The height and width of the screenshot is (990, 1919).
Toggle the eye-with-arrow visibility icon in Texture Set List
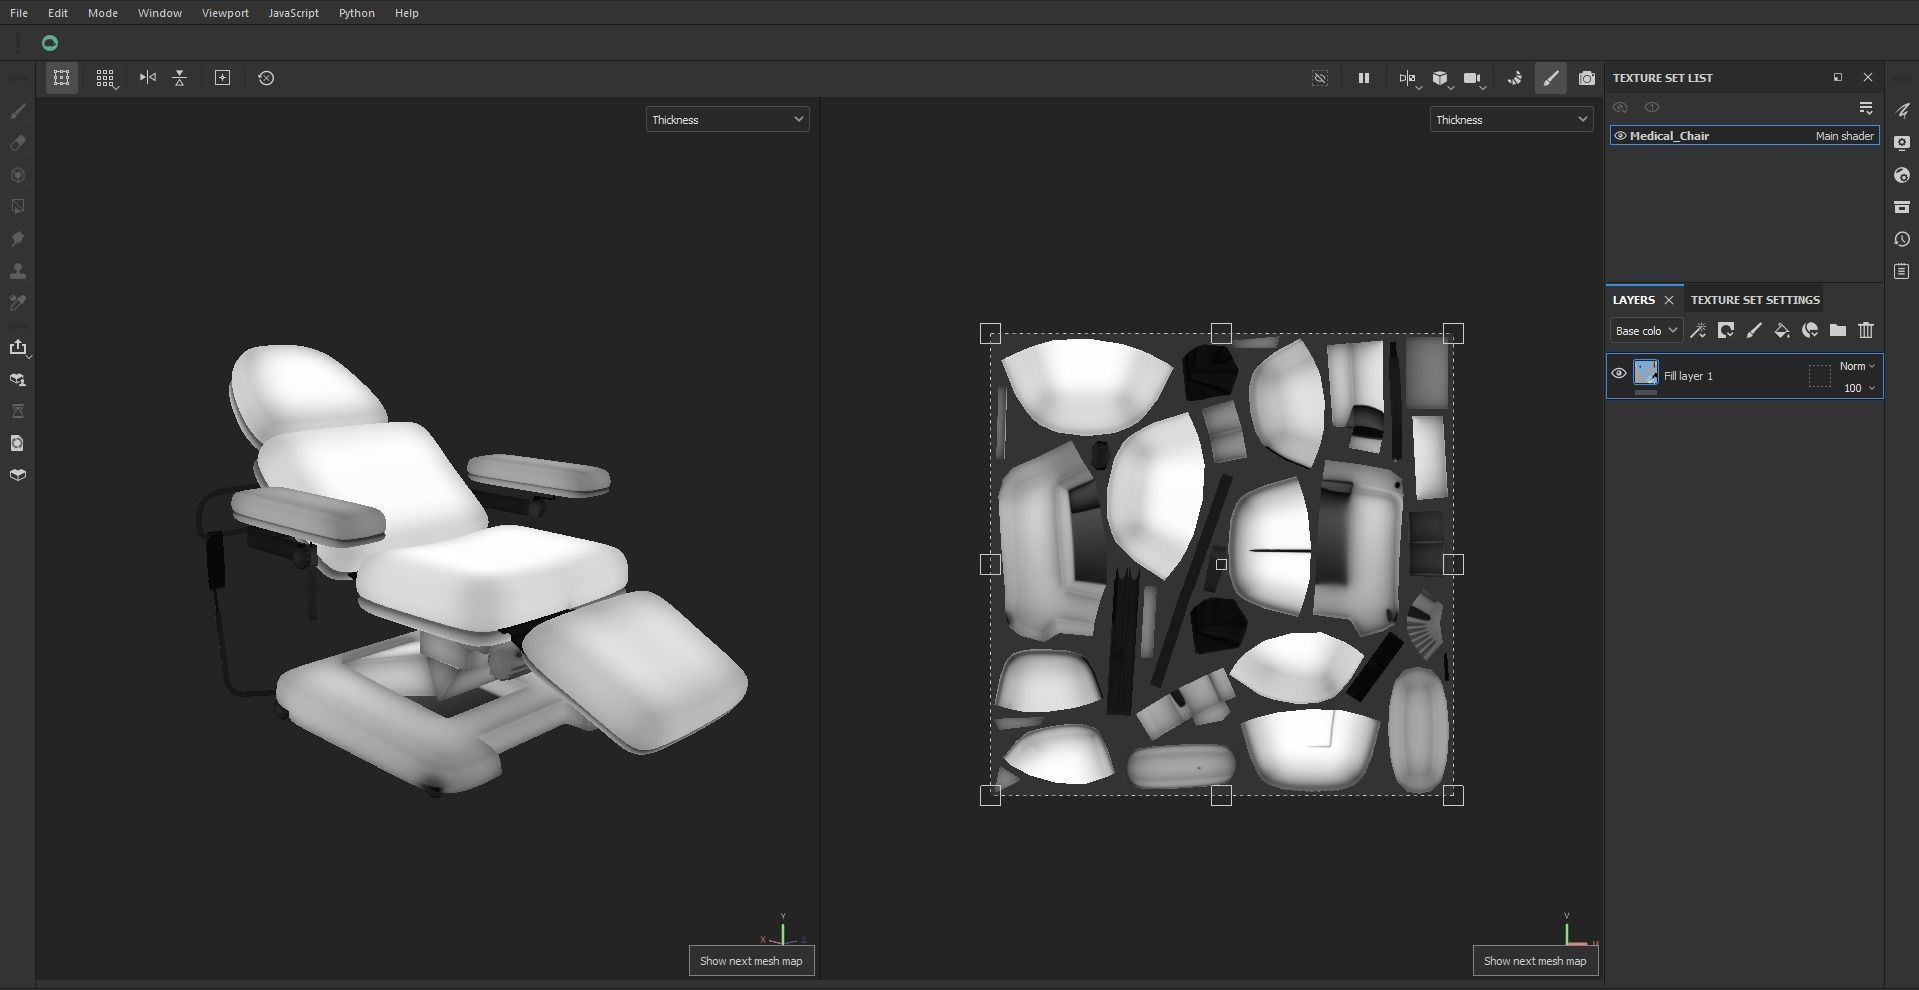[x=1621, y=107]
